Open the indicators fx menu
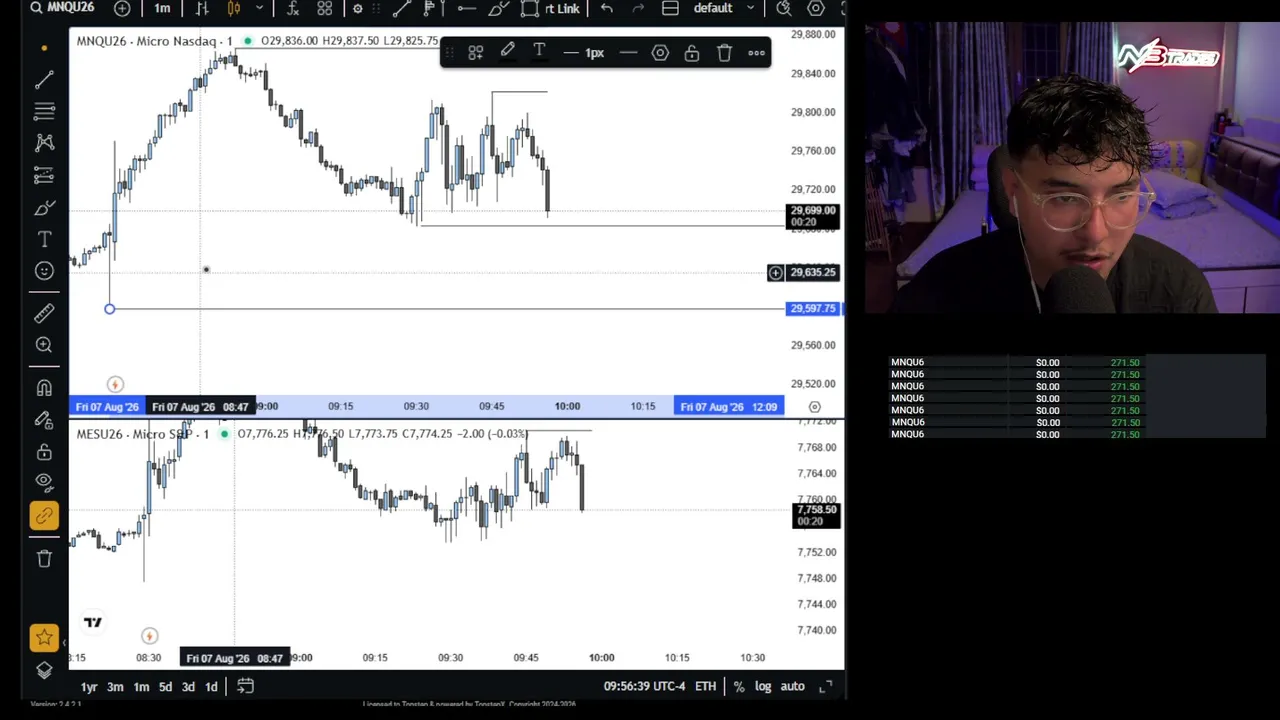 tap(293, 8)
